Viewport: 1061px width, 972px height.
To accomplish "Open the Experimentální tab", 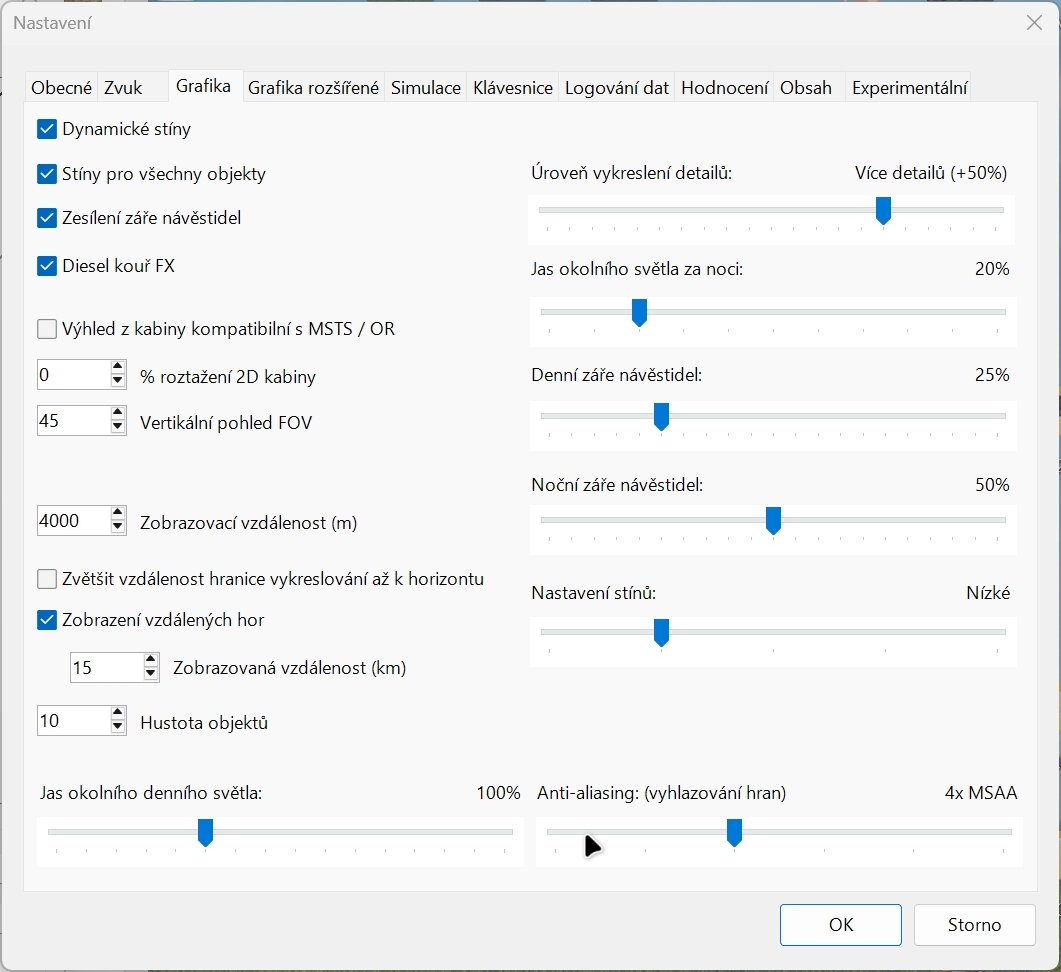I will (909, 87).
